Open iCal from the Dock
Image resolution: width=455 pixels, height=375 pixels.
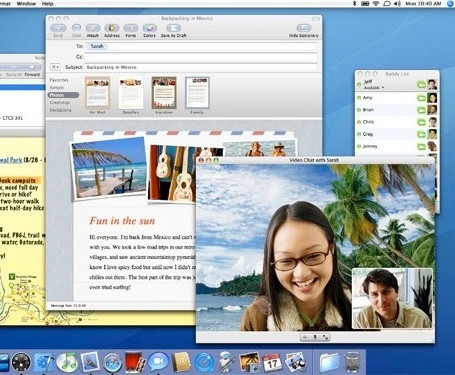click(272, 363)
